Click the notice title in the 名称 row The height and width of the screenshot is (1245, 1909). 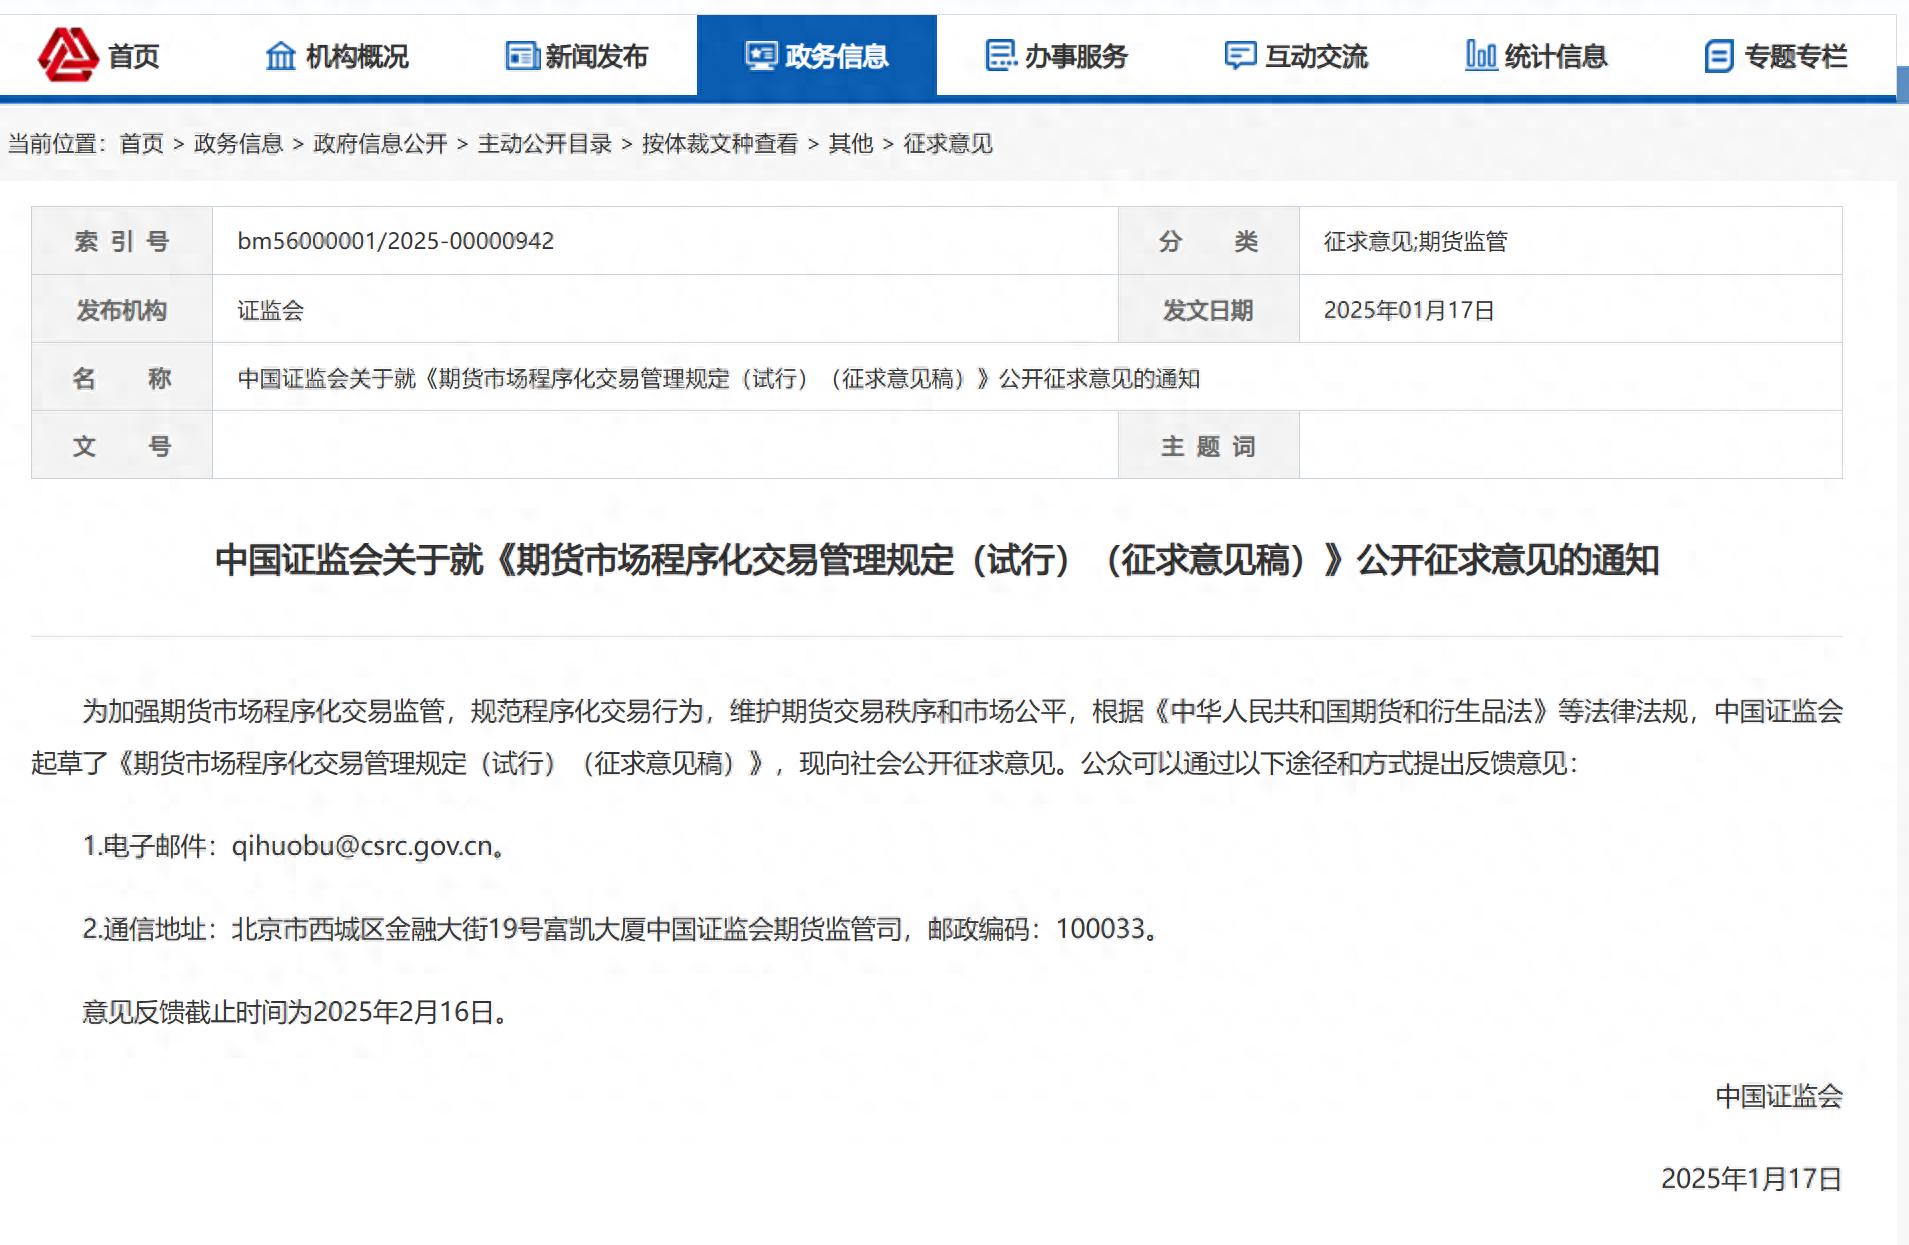click(x=721, y=379)
